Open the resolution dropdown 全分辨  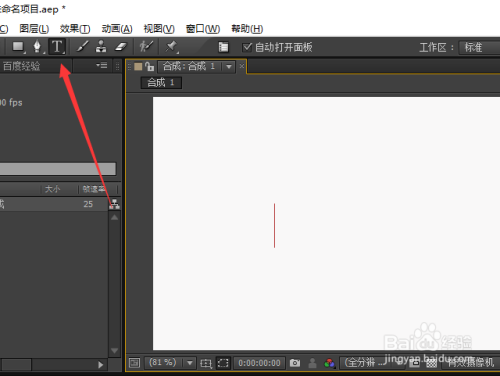pos(372,363)
